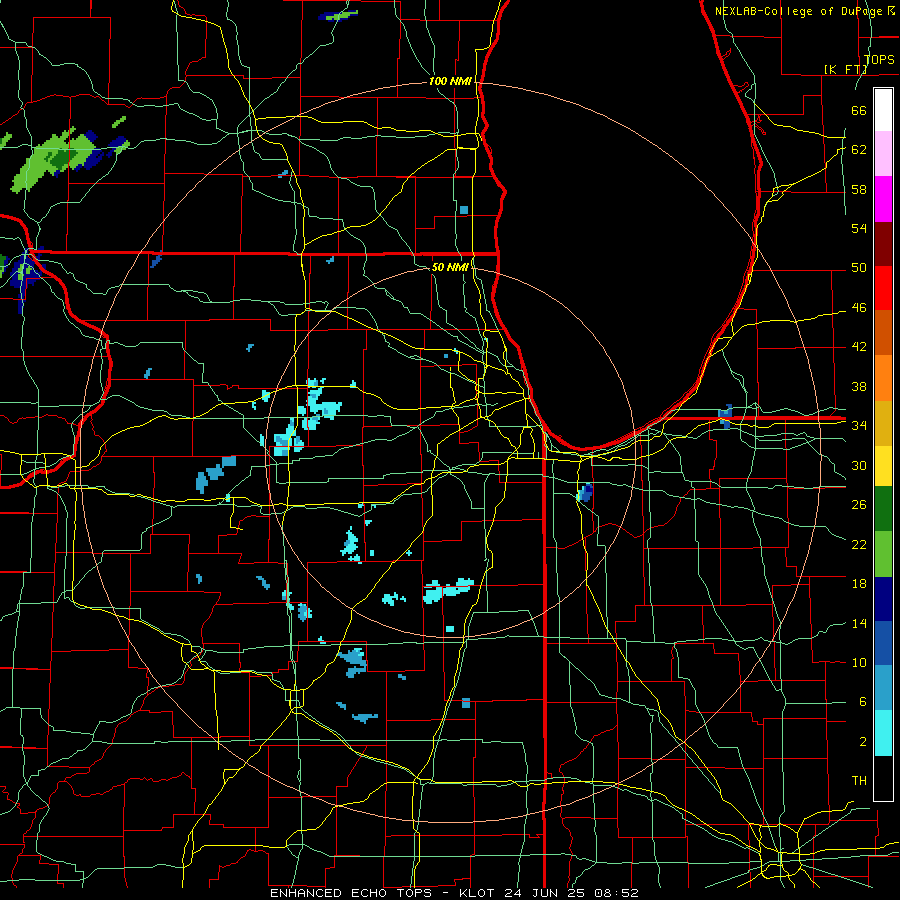Click the '2' legend value
This screenshot has height=900, width=900.
[x=862, y=742]
